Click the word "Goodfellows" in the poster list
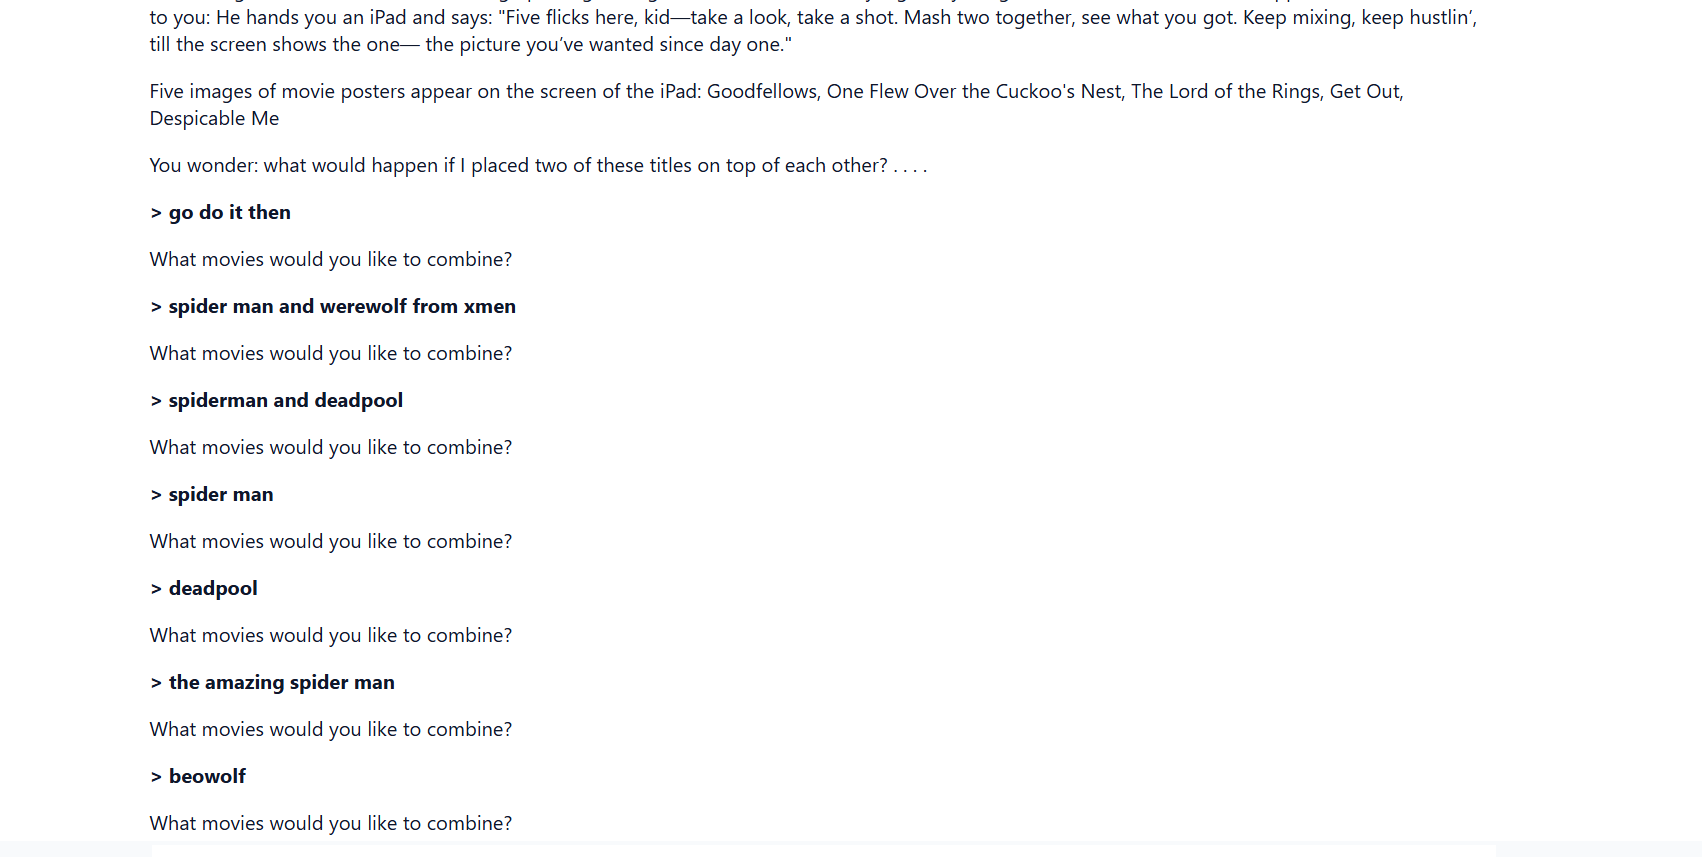The image size is (1702, 857). [762, 92]
